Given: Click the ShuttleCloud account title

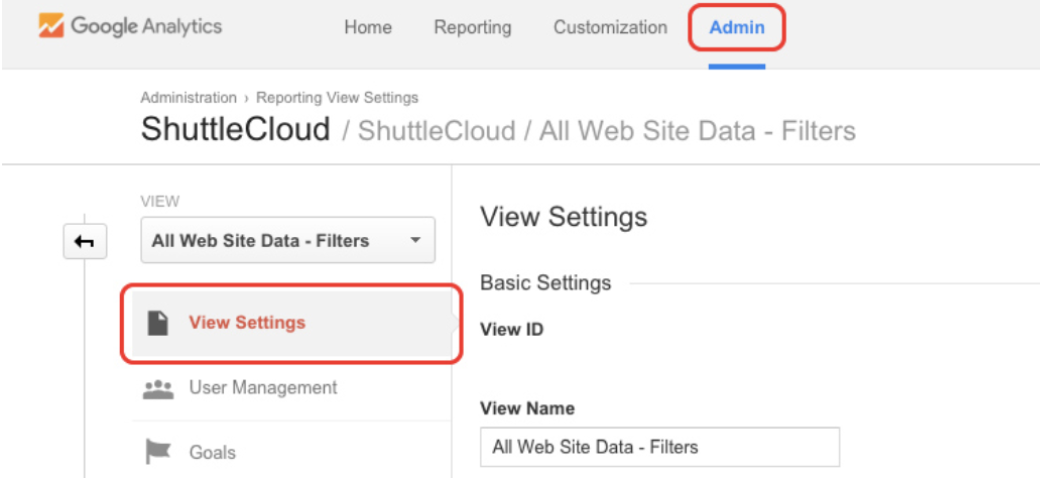Looking at the screenshot, I should pos(235,129).
